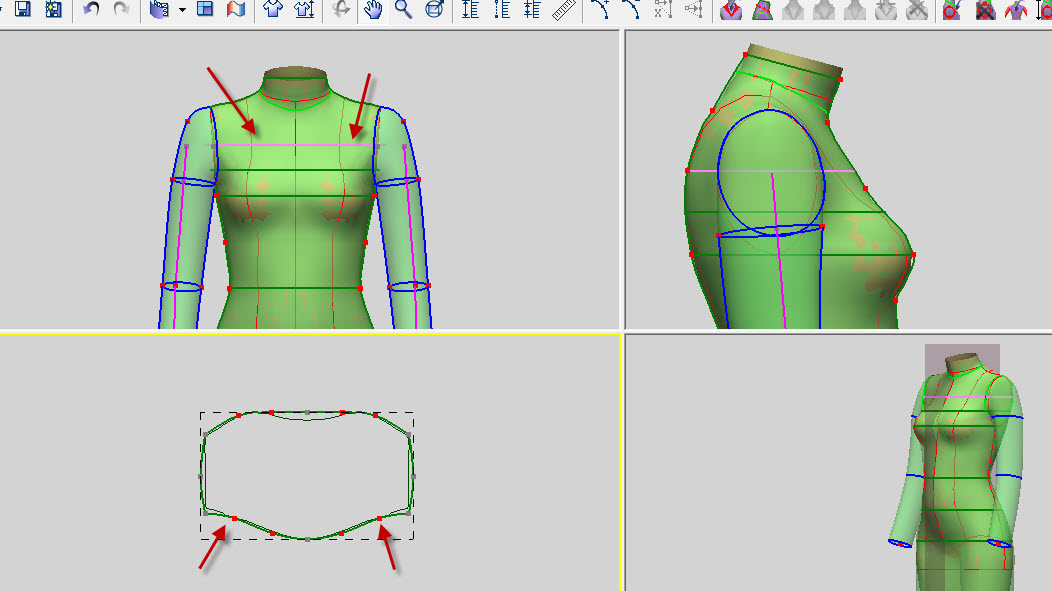Screen dimensions: 1052x591
Task: Click the torso icon with red sleeves
Action: pos(1016,10)
